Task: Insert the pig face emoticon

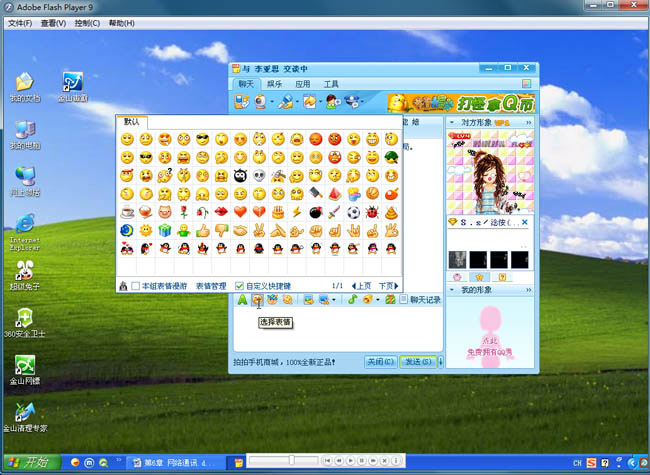Action: [x=165, y=212]
